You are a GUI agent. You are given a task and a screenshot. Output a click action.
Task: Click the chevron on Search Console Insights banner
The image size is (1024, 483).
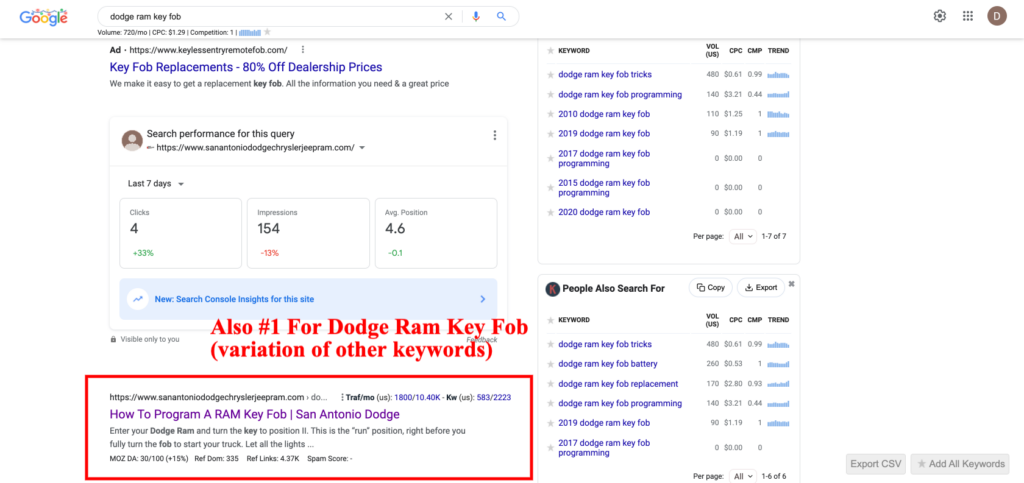pyautogui.click(x=483, y=300)
